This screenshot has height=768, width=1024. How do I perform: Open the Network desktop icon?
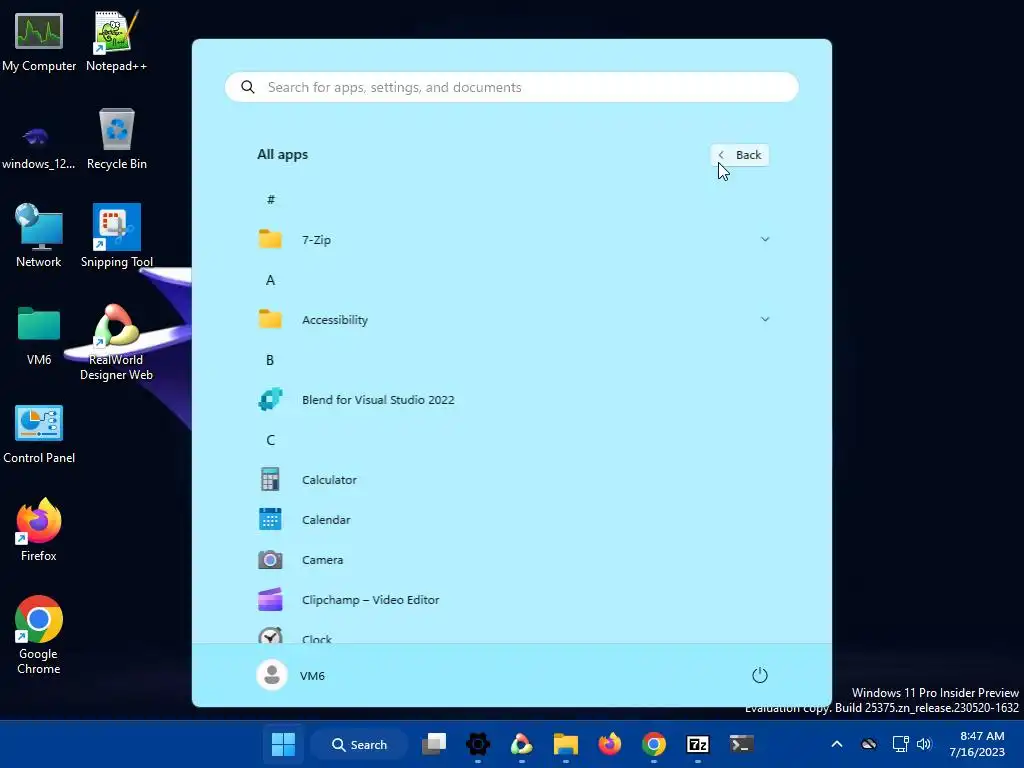(x=39, y=236)
